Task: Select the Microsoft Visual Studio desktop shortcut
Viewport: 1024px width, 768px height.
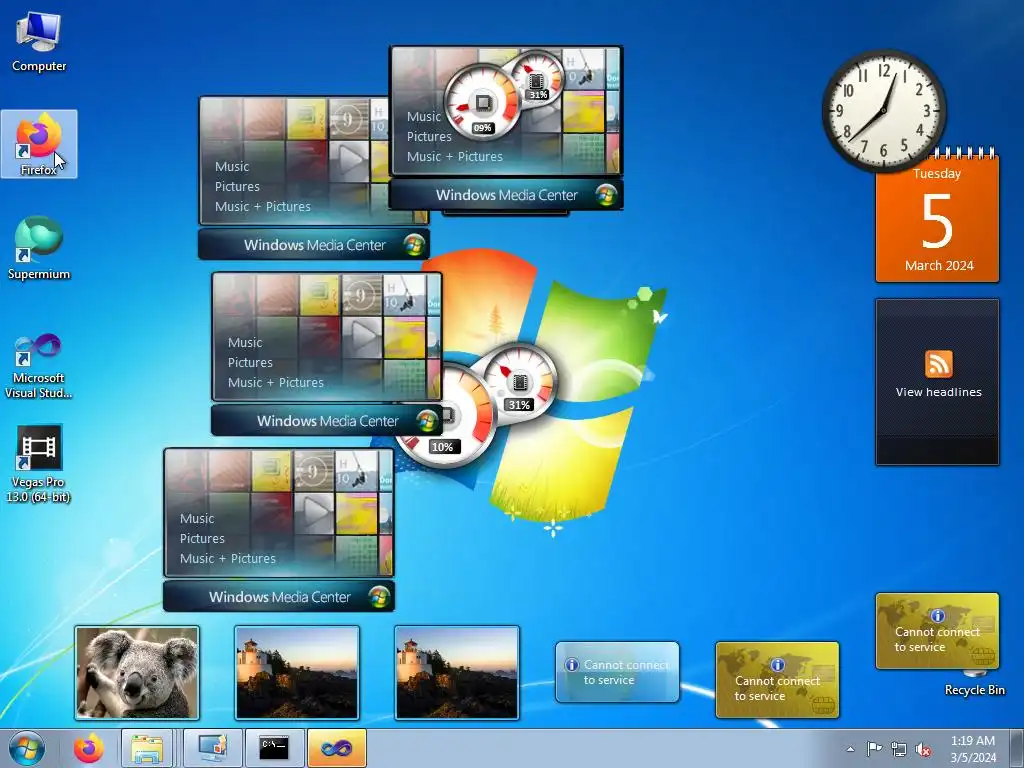Action: tap(39, 366)
